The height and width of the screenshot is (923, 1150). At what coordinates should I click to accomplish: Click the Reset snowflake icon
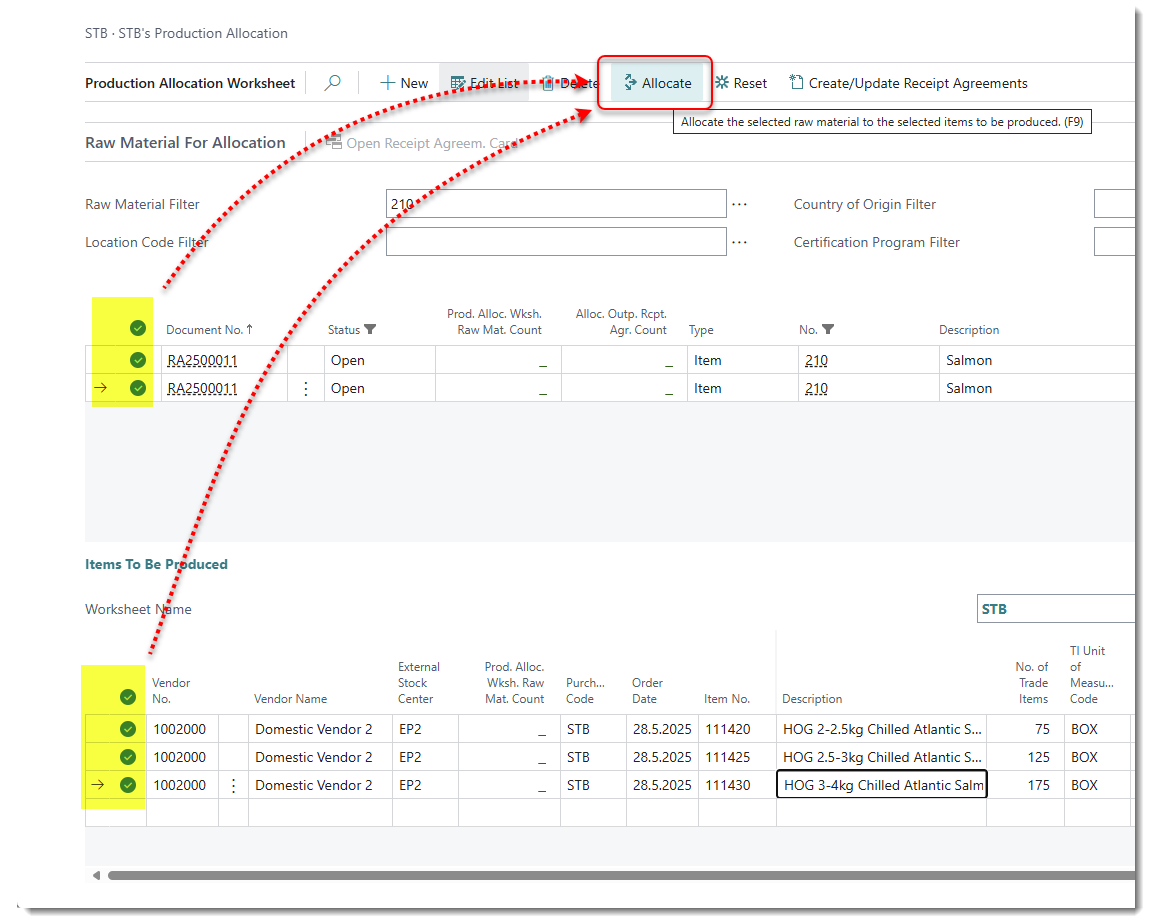722,83
